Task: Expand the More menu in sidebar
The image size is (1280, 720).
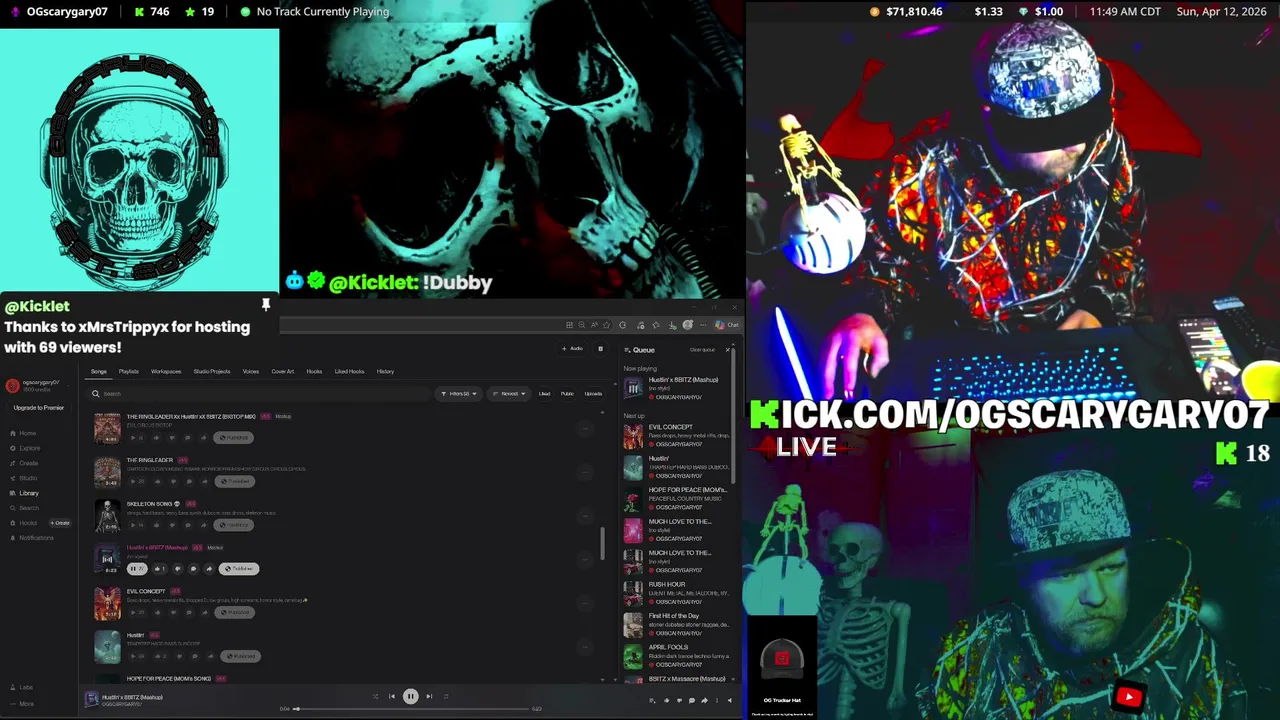Action: coord(22,703)
